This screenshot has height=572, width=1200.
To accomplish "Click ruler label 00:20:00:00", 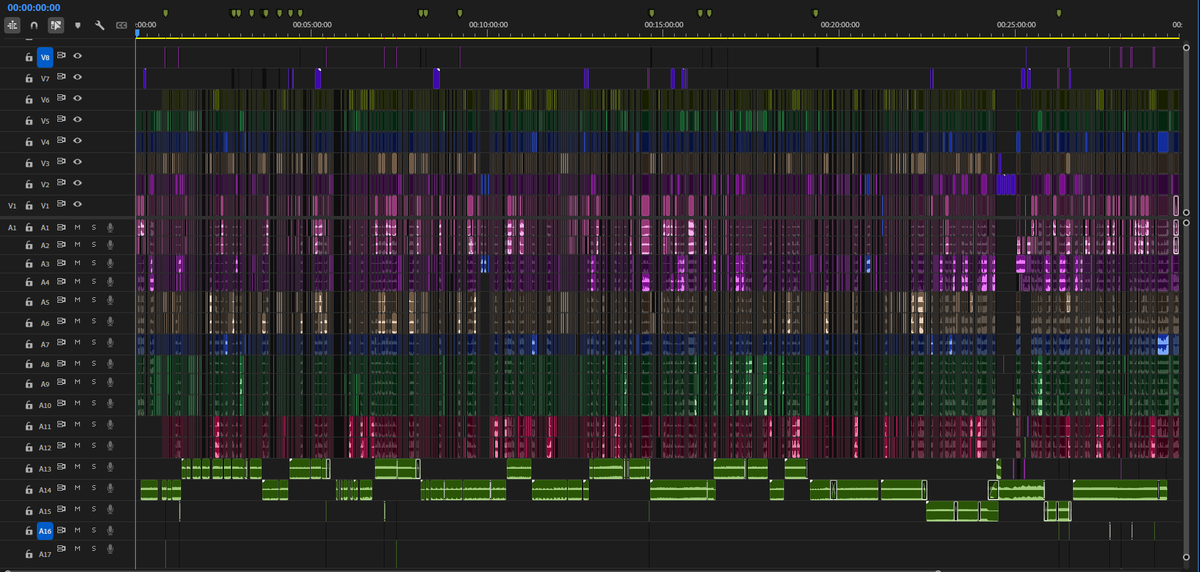I will (x=840, y=23).
